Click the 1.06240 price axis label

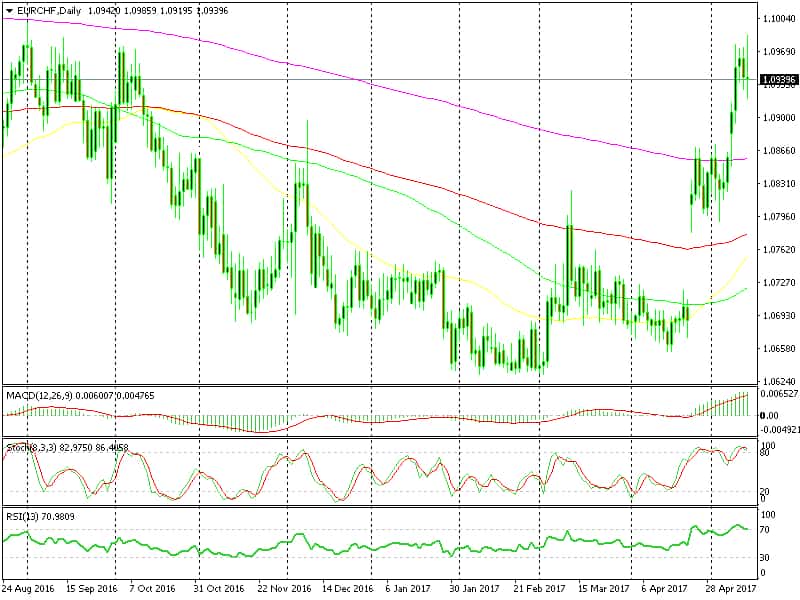779,382
